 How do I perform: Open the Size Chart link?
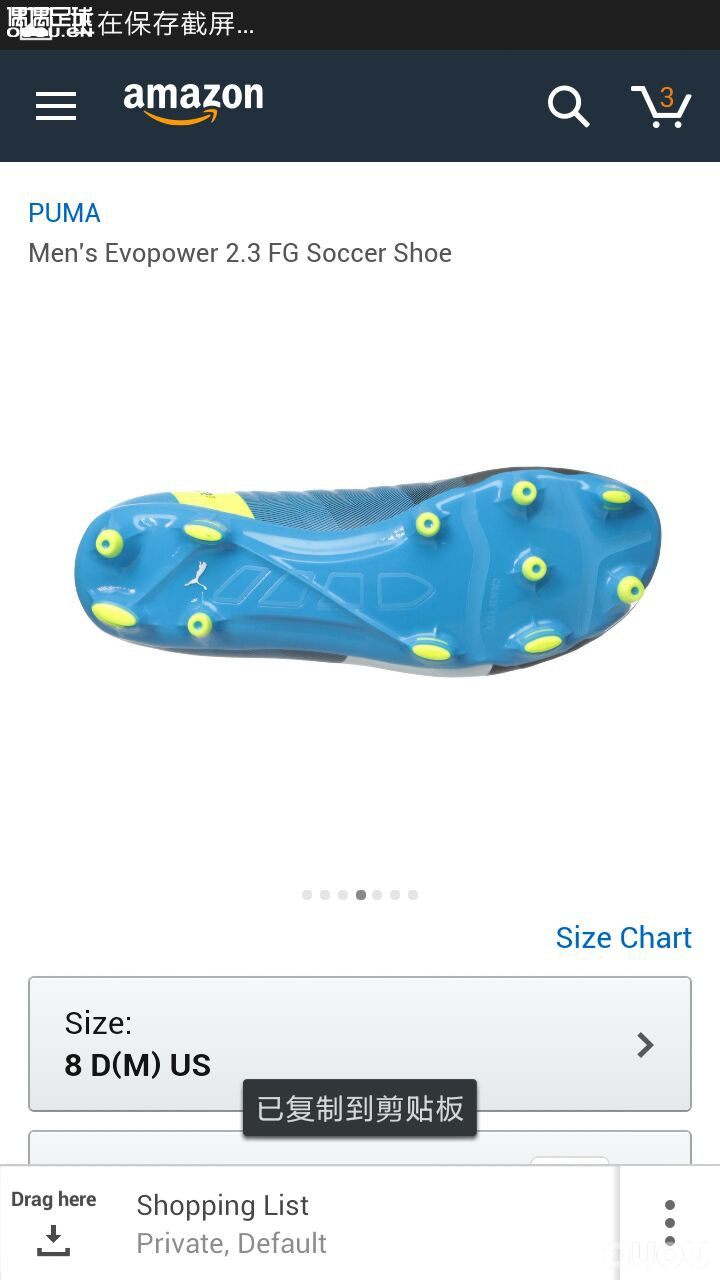(x=623, y=937)
